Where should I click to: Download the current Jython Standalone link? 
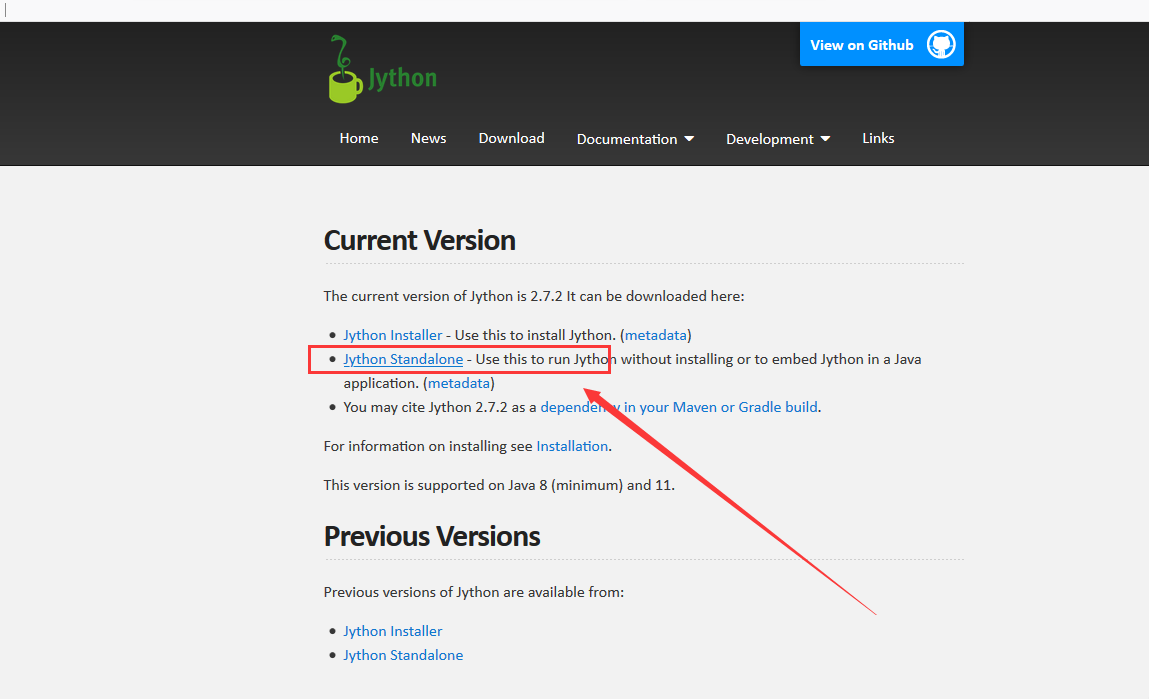[403, 359]
